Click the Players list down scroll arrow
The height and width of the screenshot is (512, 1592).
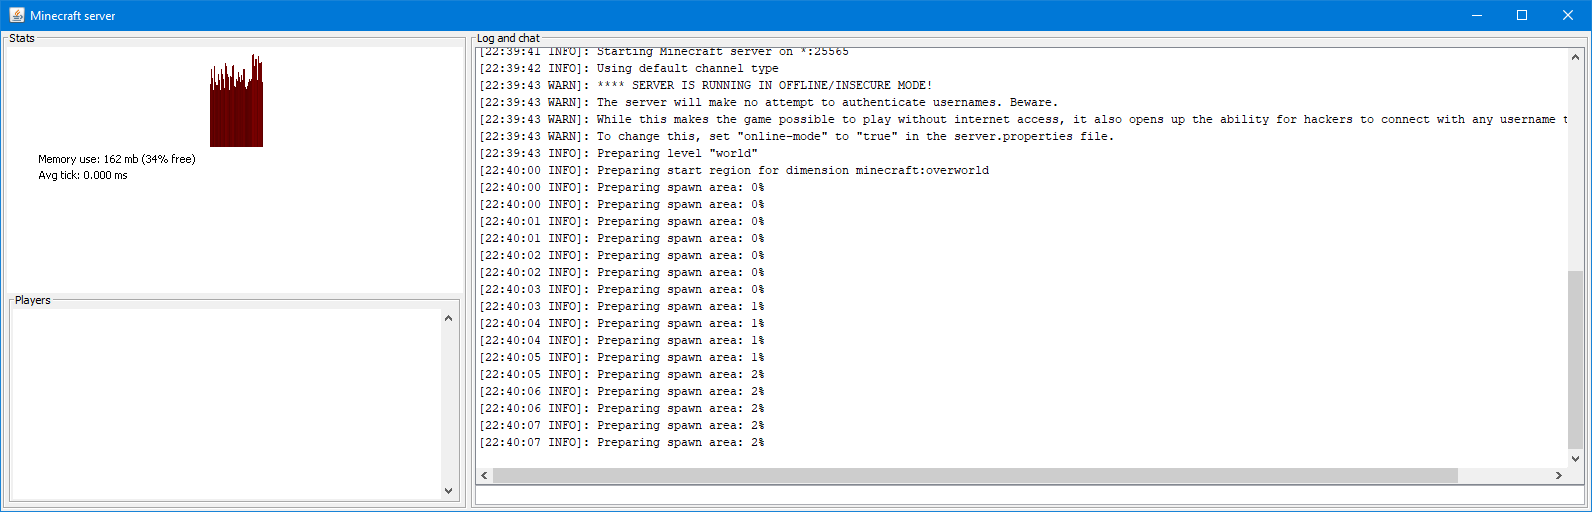pyautogui.click(x=448, y=491)
